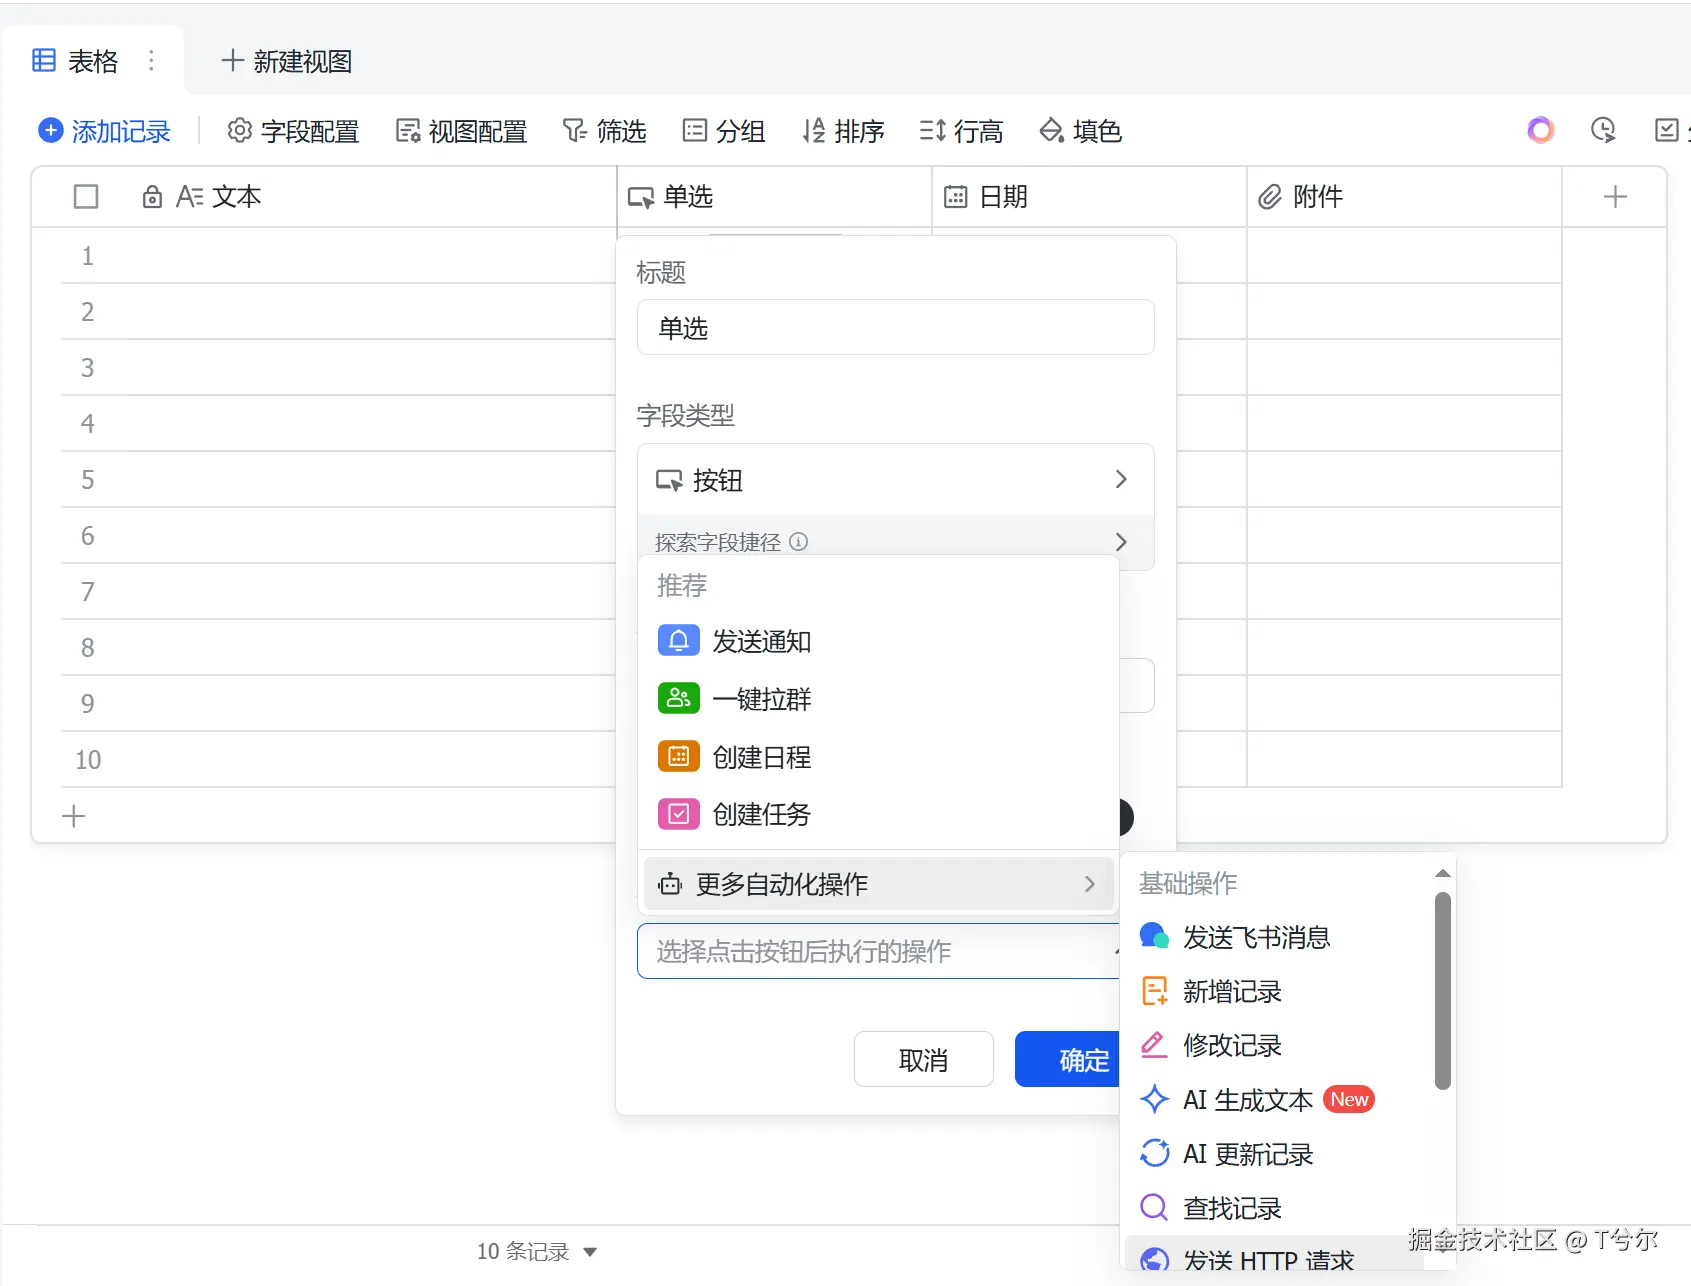This screenshot has height=1286, width=1691.
Task: Select 新增记录 in basic operations
Action: pyautogui.click(x=1276, y=991)
